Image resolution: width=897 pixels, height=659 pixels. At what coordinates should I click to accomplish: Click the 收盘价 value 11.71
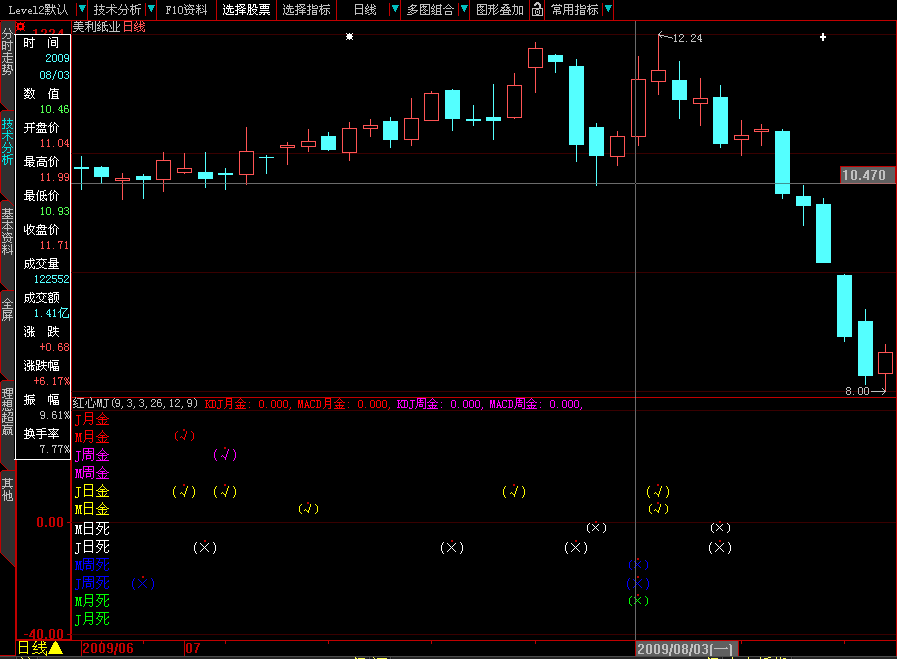tap(54, 245)
